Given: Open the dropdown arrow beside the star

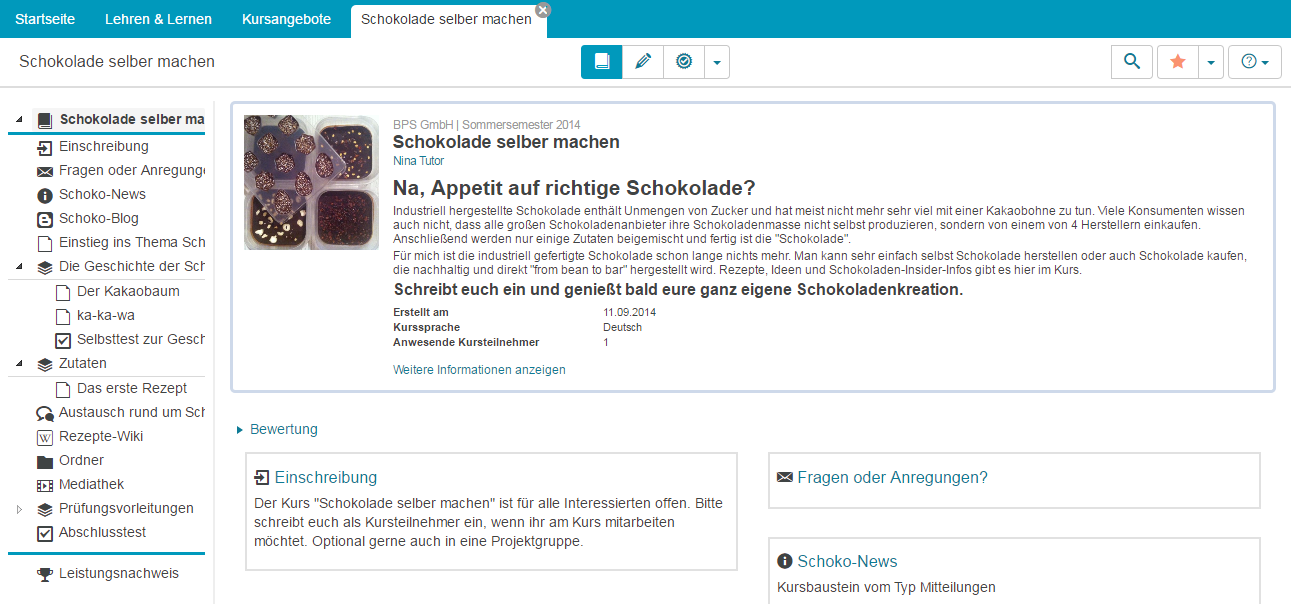Looking at the screenshot, I should (x=1210, y=62).
